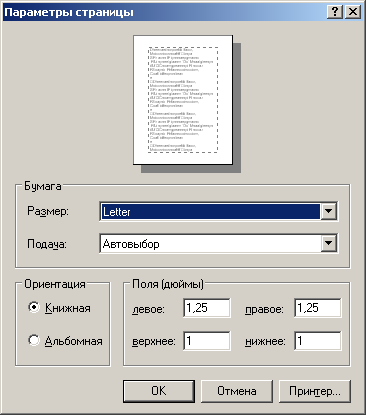Screen dimensions: 366x415
Task: Open the Подача dropdown arrow
Action: point(328,243)
